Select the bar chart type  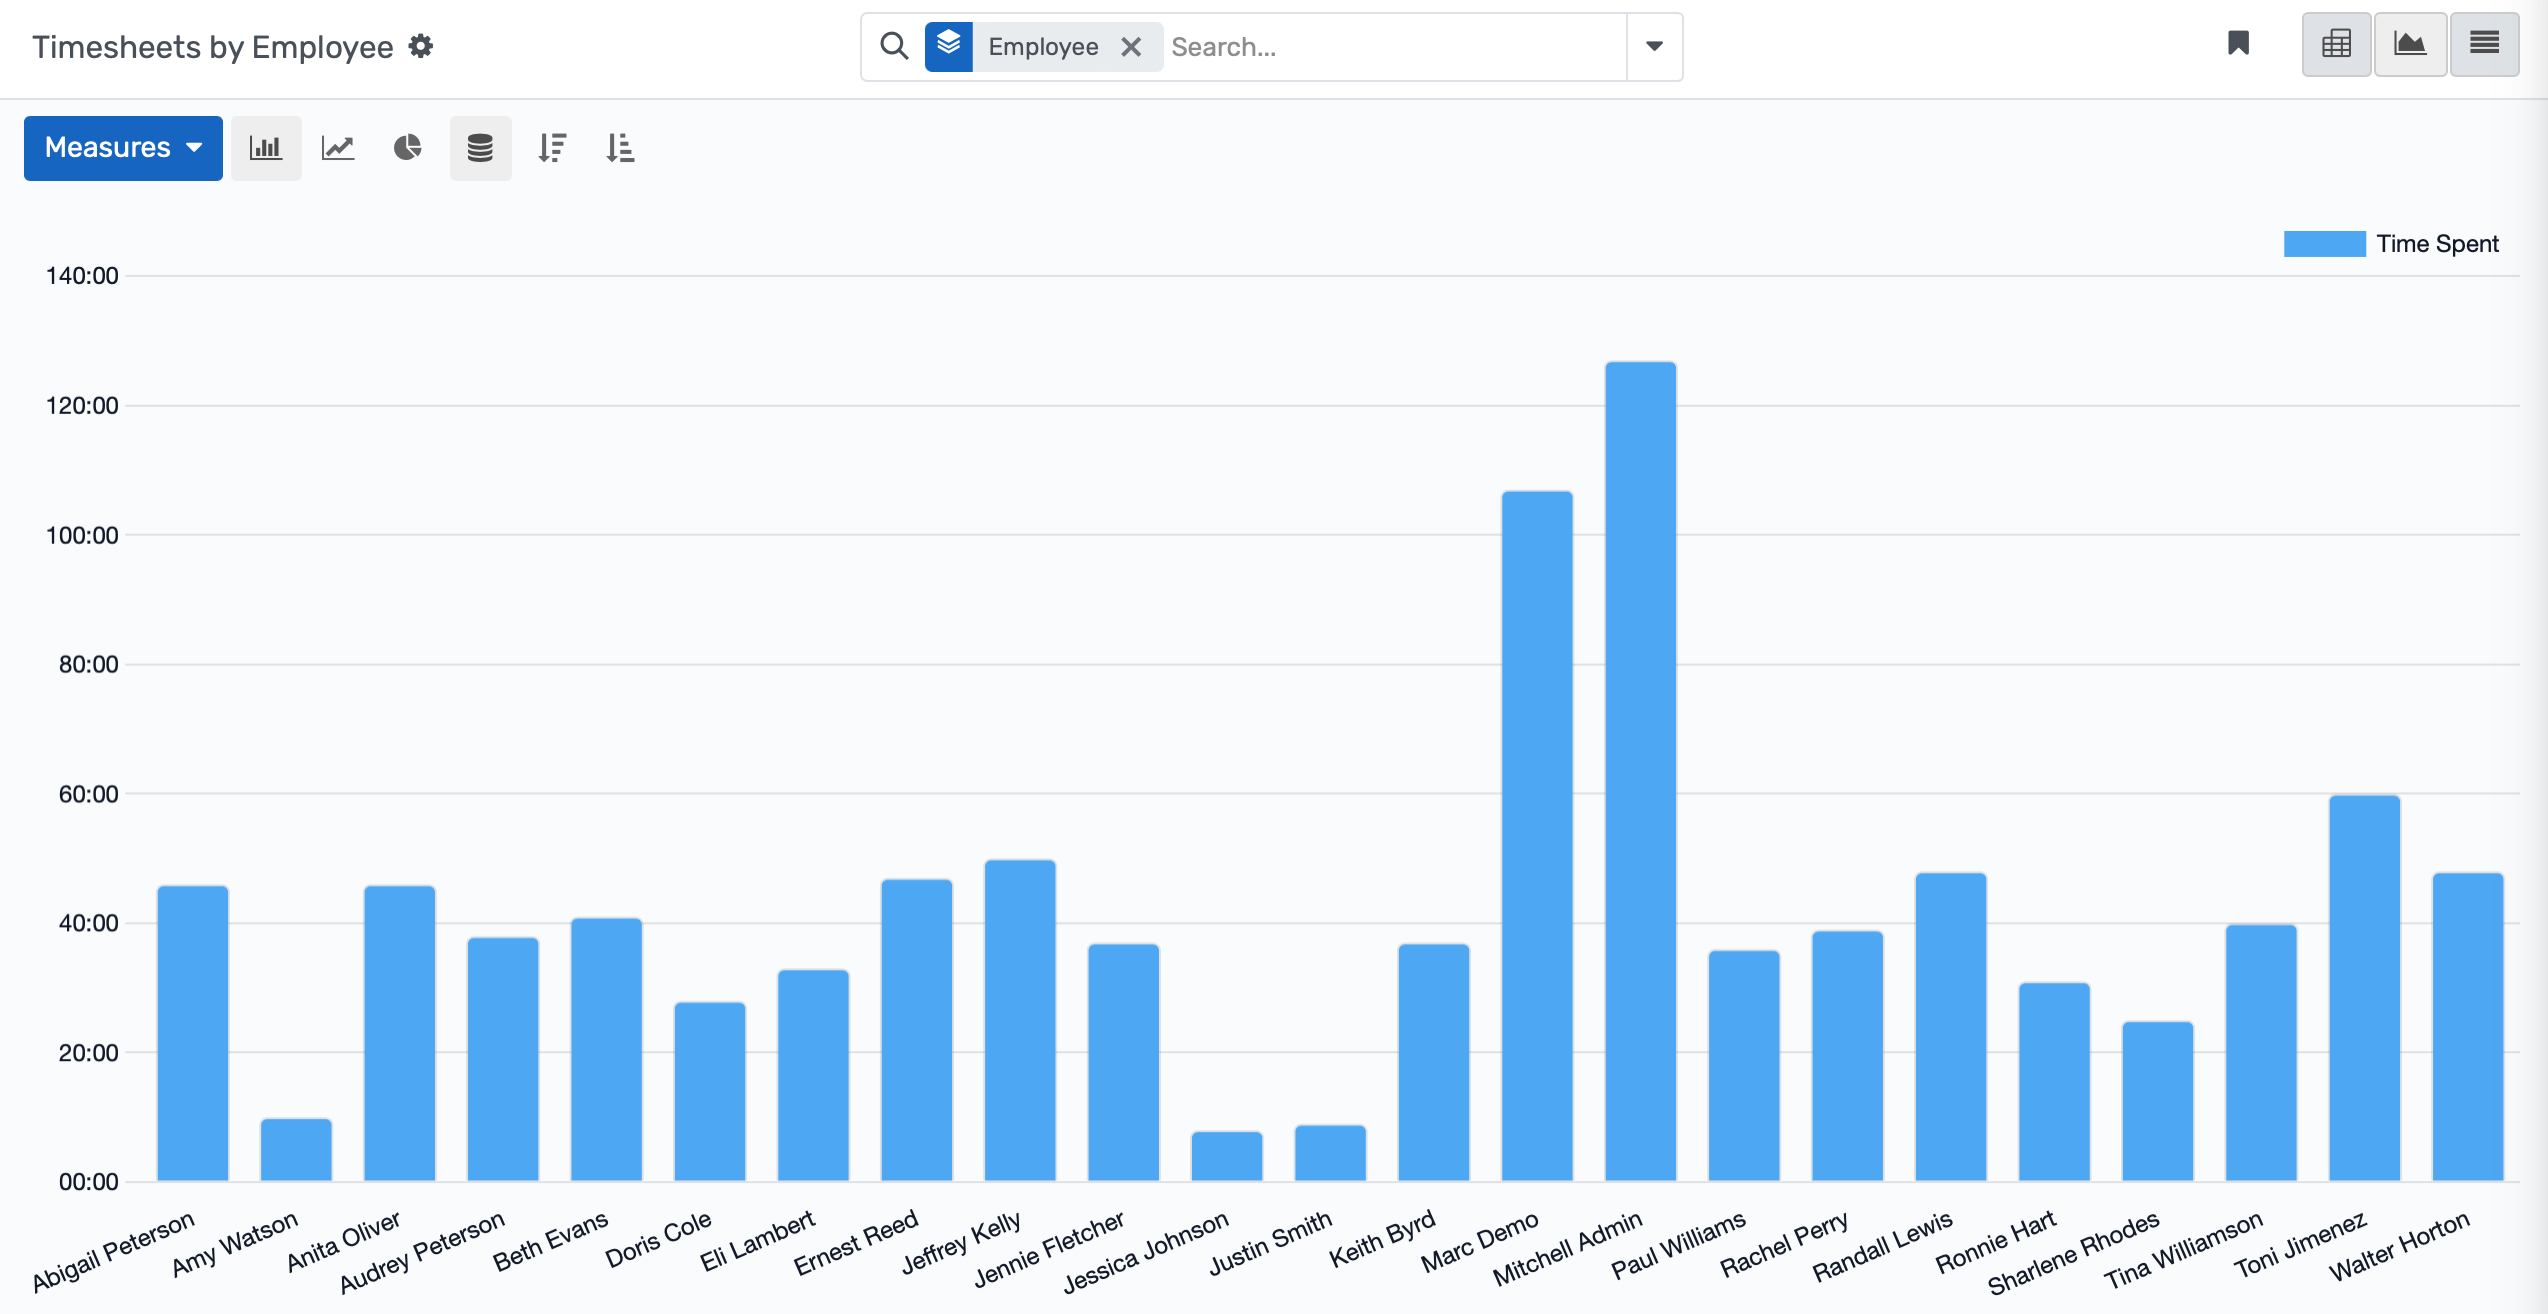coord(266,148)
